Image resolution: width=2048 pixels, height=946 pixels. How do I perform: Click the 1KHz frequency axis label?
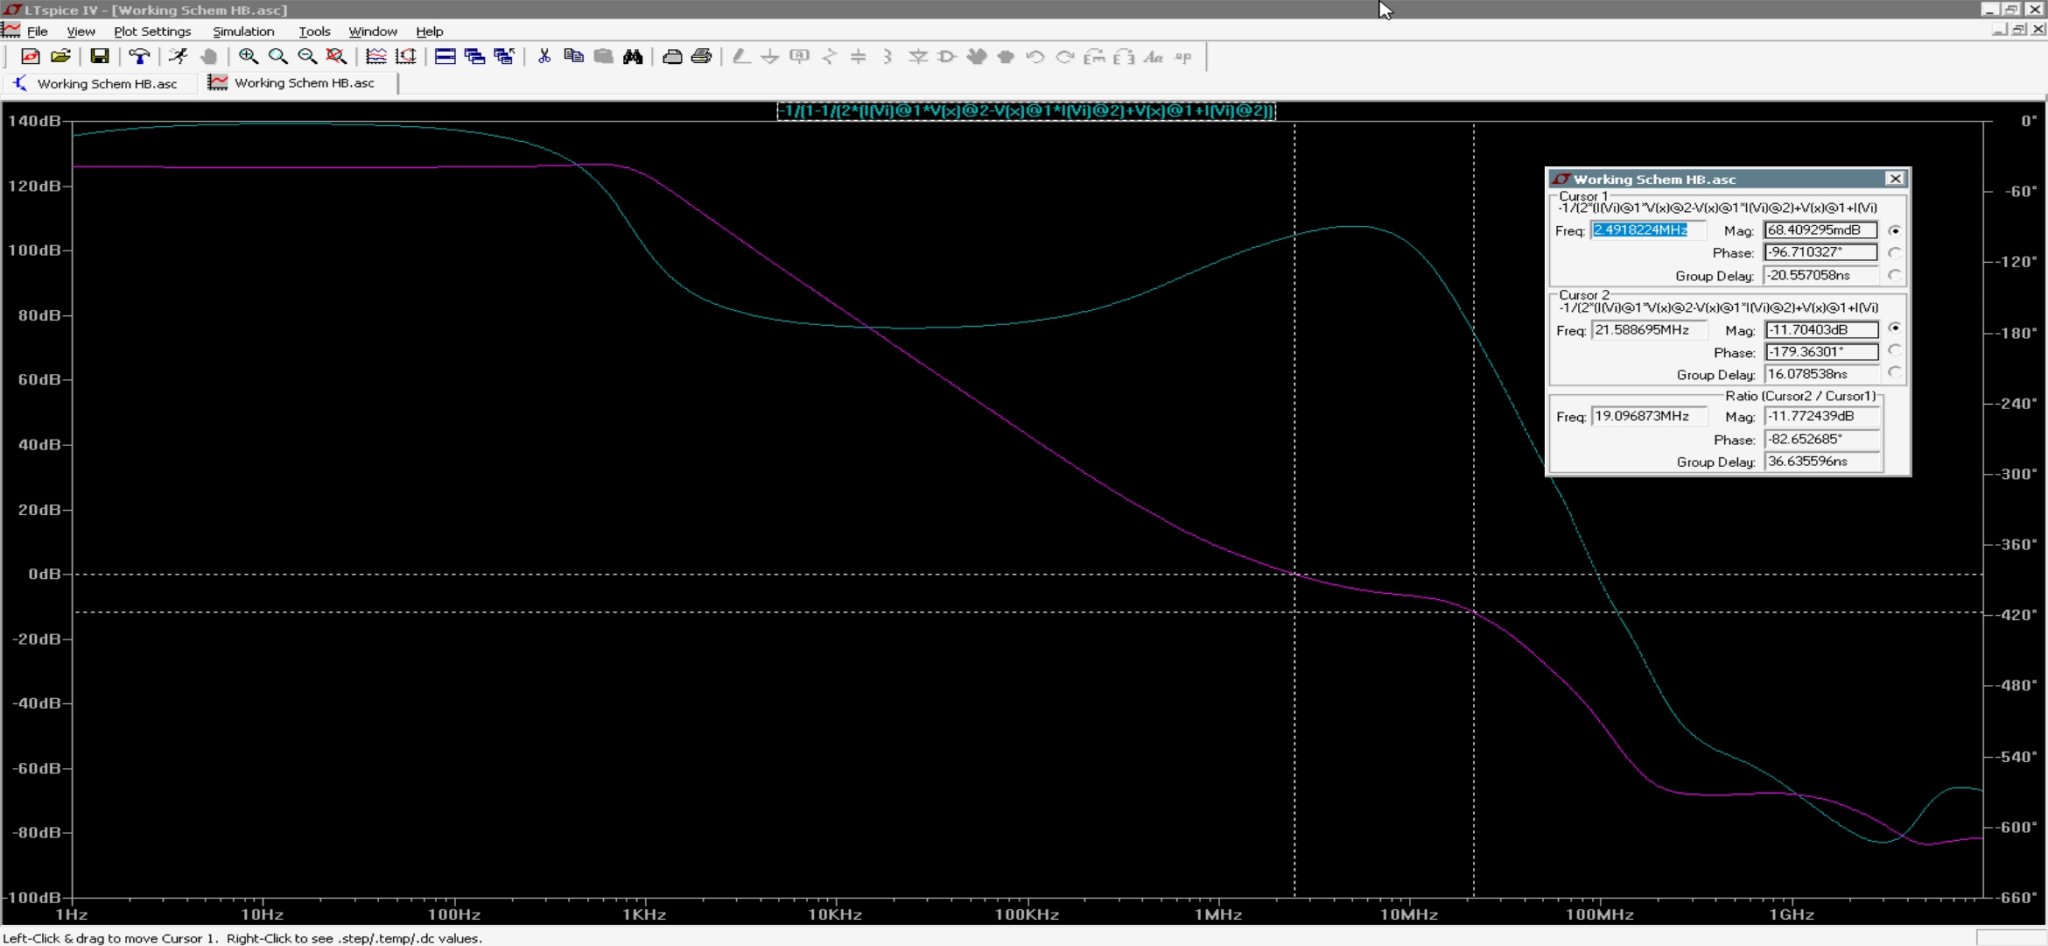click(644, 914)
